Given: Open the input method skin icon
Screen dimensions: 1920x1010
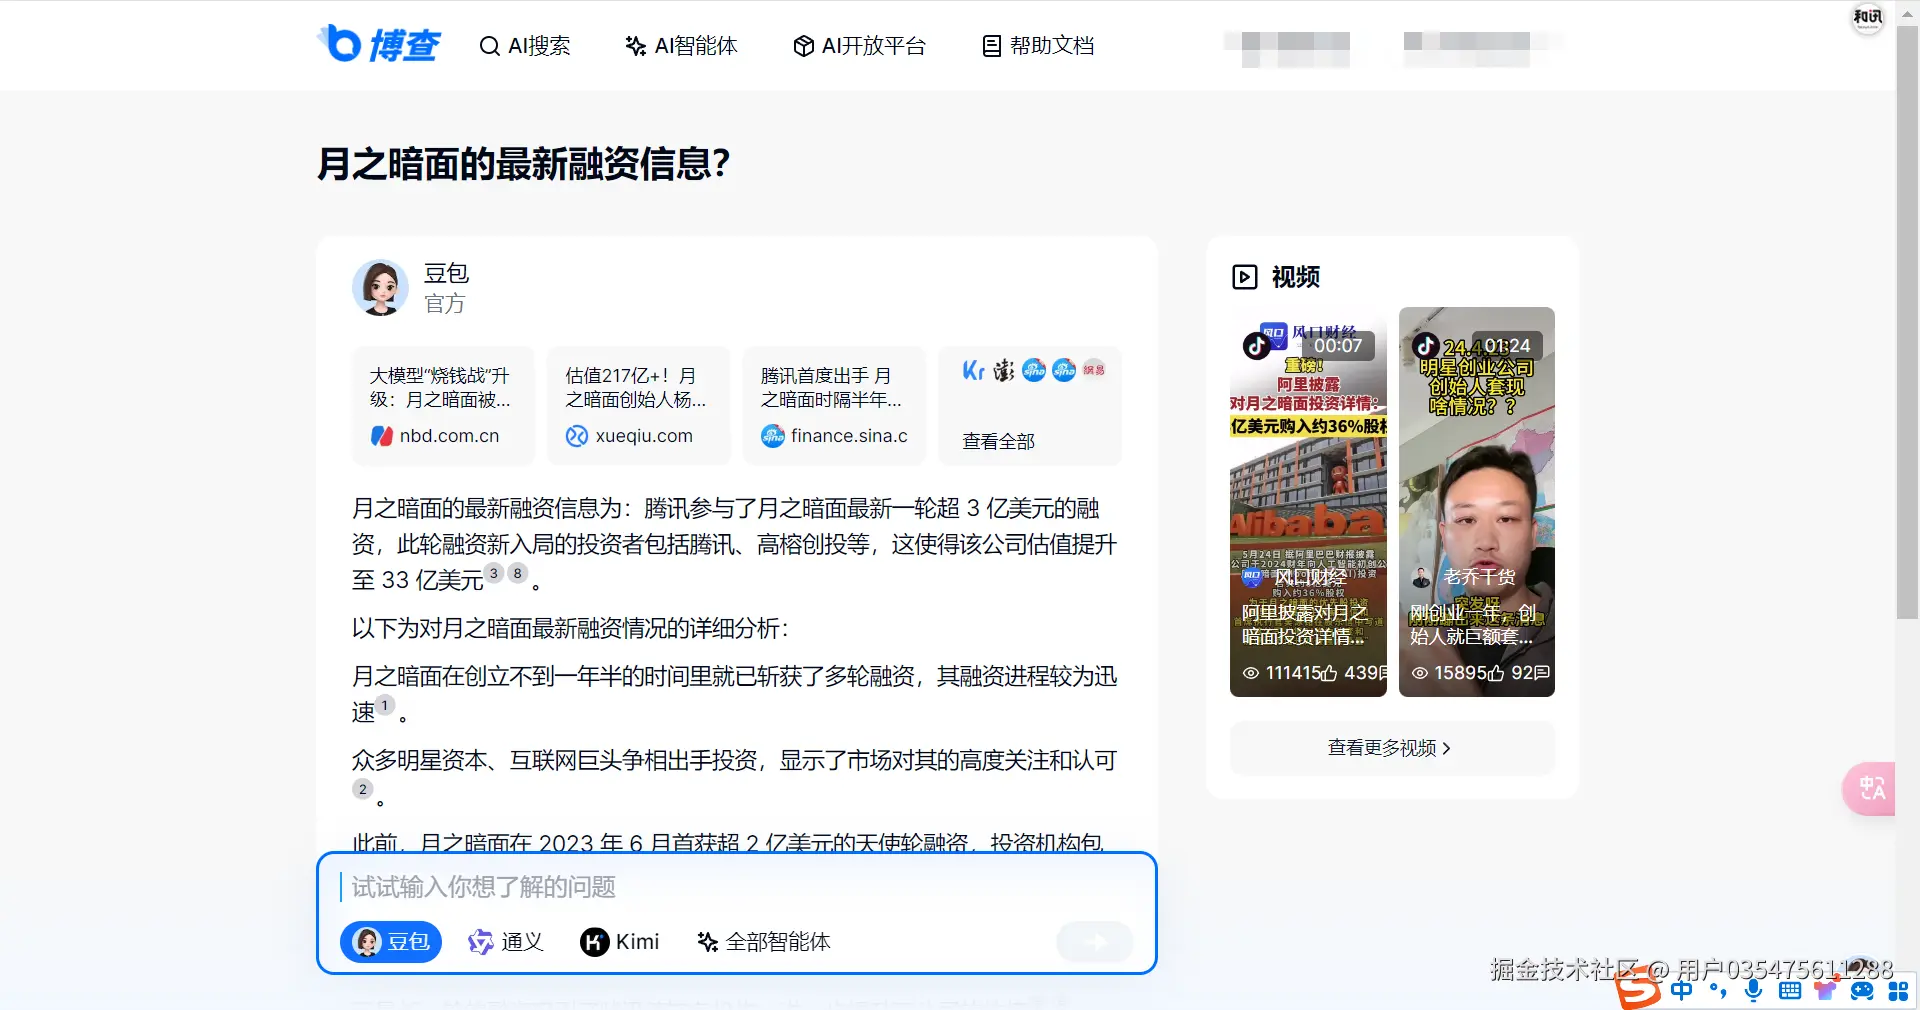Looking at the screenshot, I should 1826,990.
